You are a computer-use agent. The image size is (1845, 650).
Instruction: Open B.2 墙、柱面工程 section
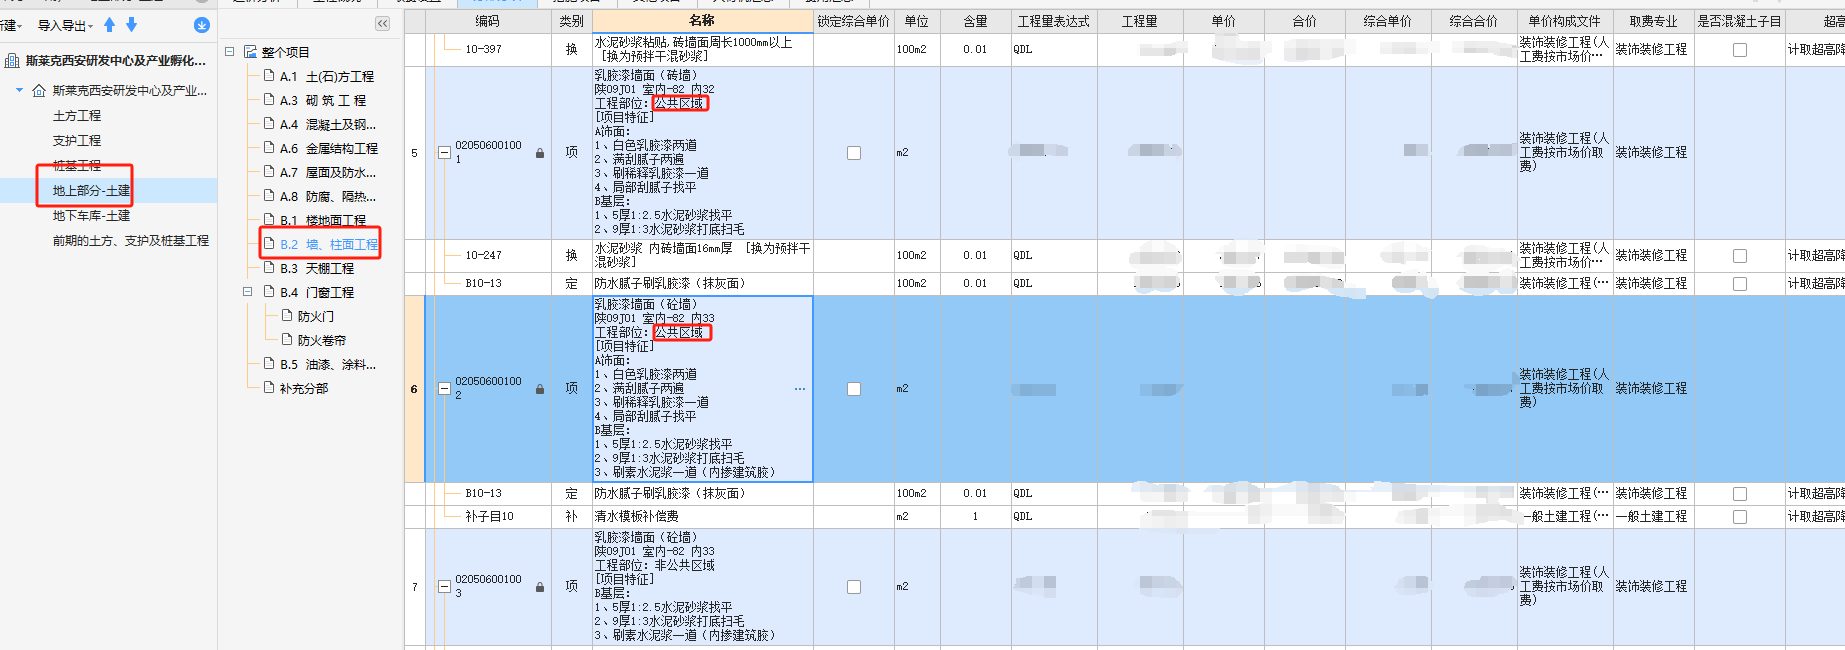[x=329, y=245]
